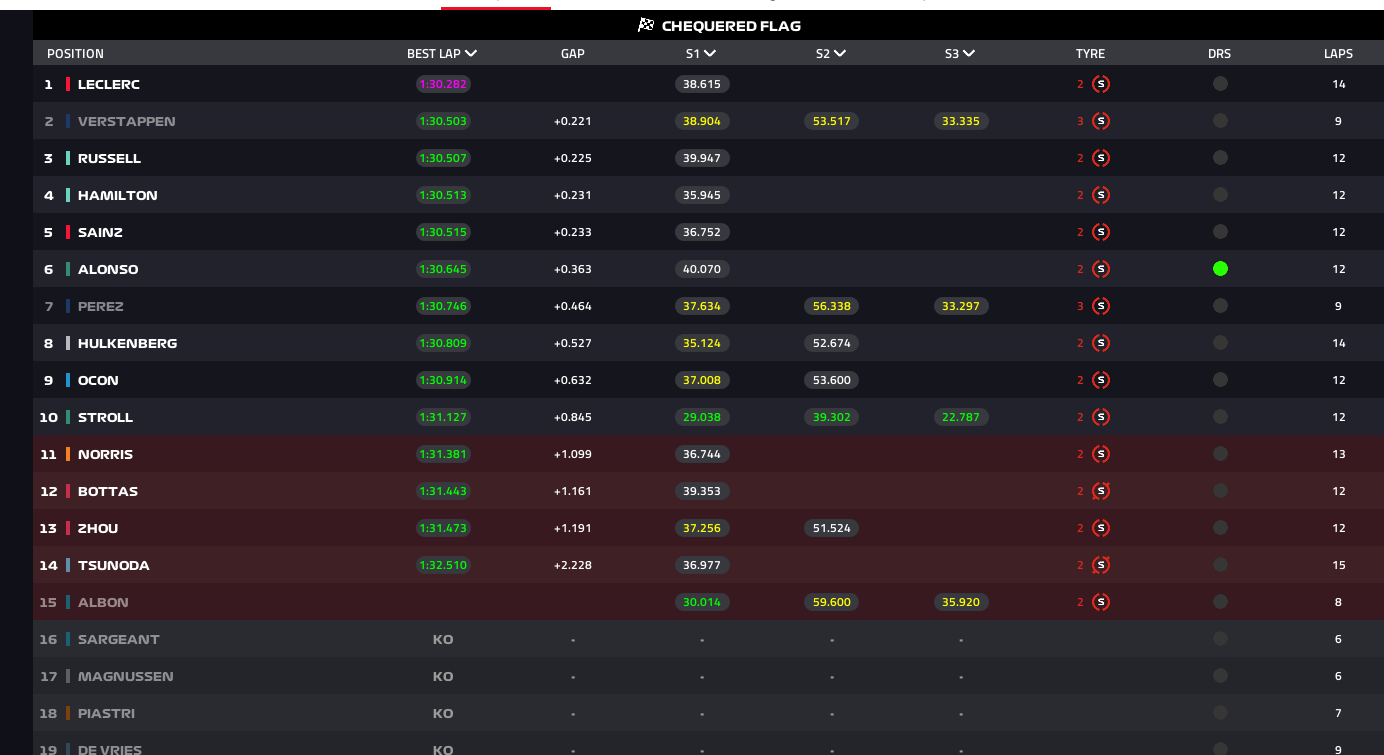1384x755 pixels.
Task: Select driver HAMILTON in the standings
Action: [x=118, y=195]
